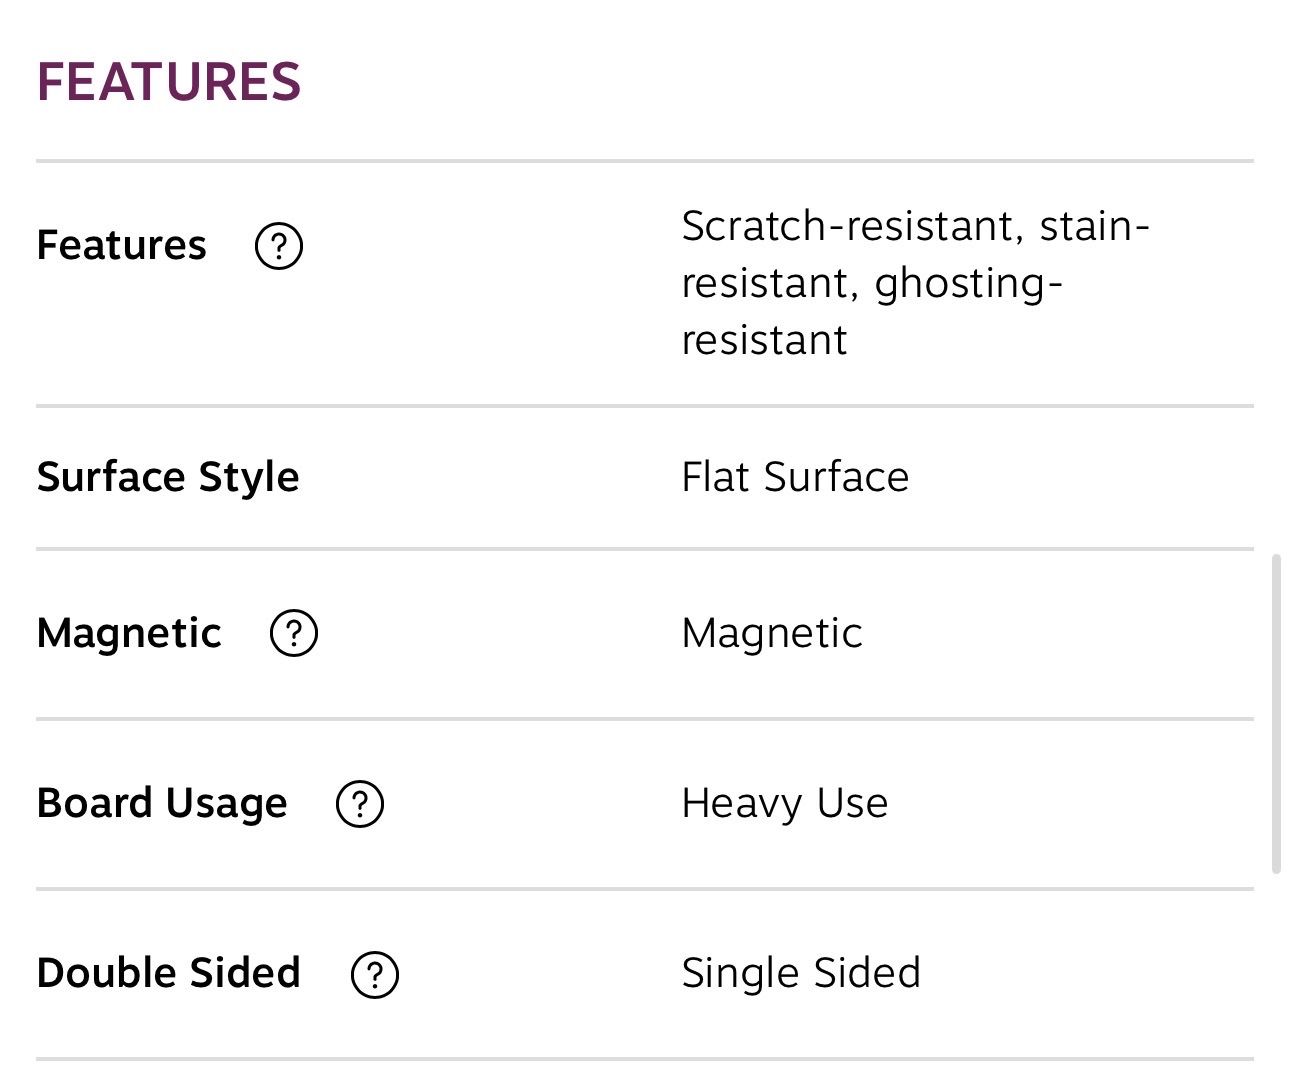Click the help icon beside Features
This screenshot has width=1290, height=1090.
[279, 246]
